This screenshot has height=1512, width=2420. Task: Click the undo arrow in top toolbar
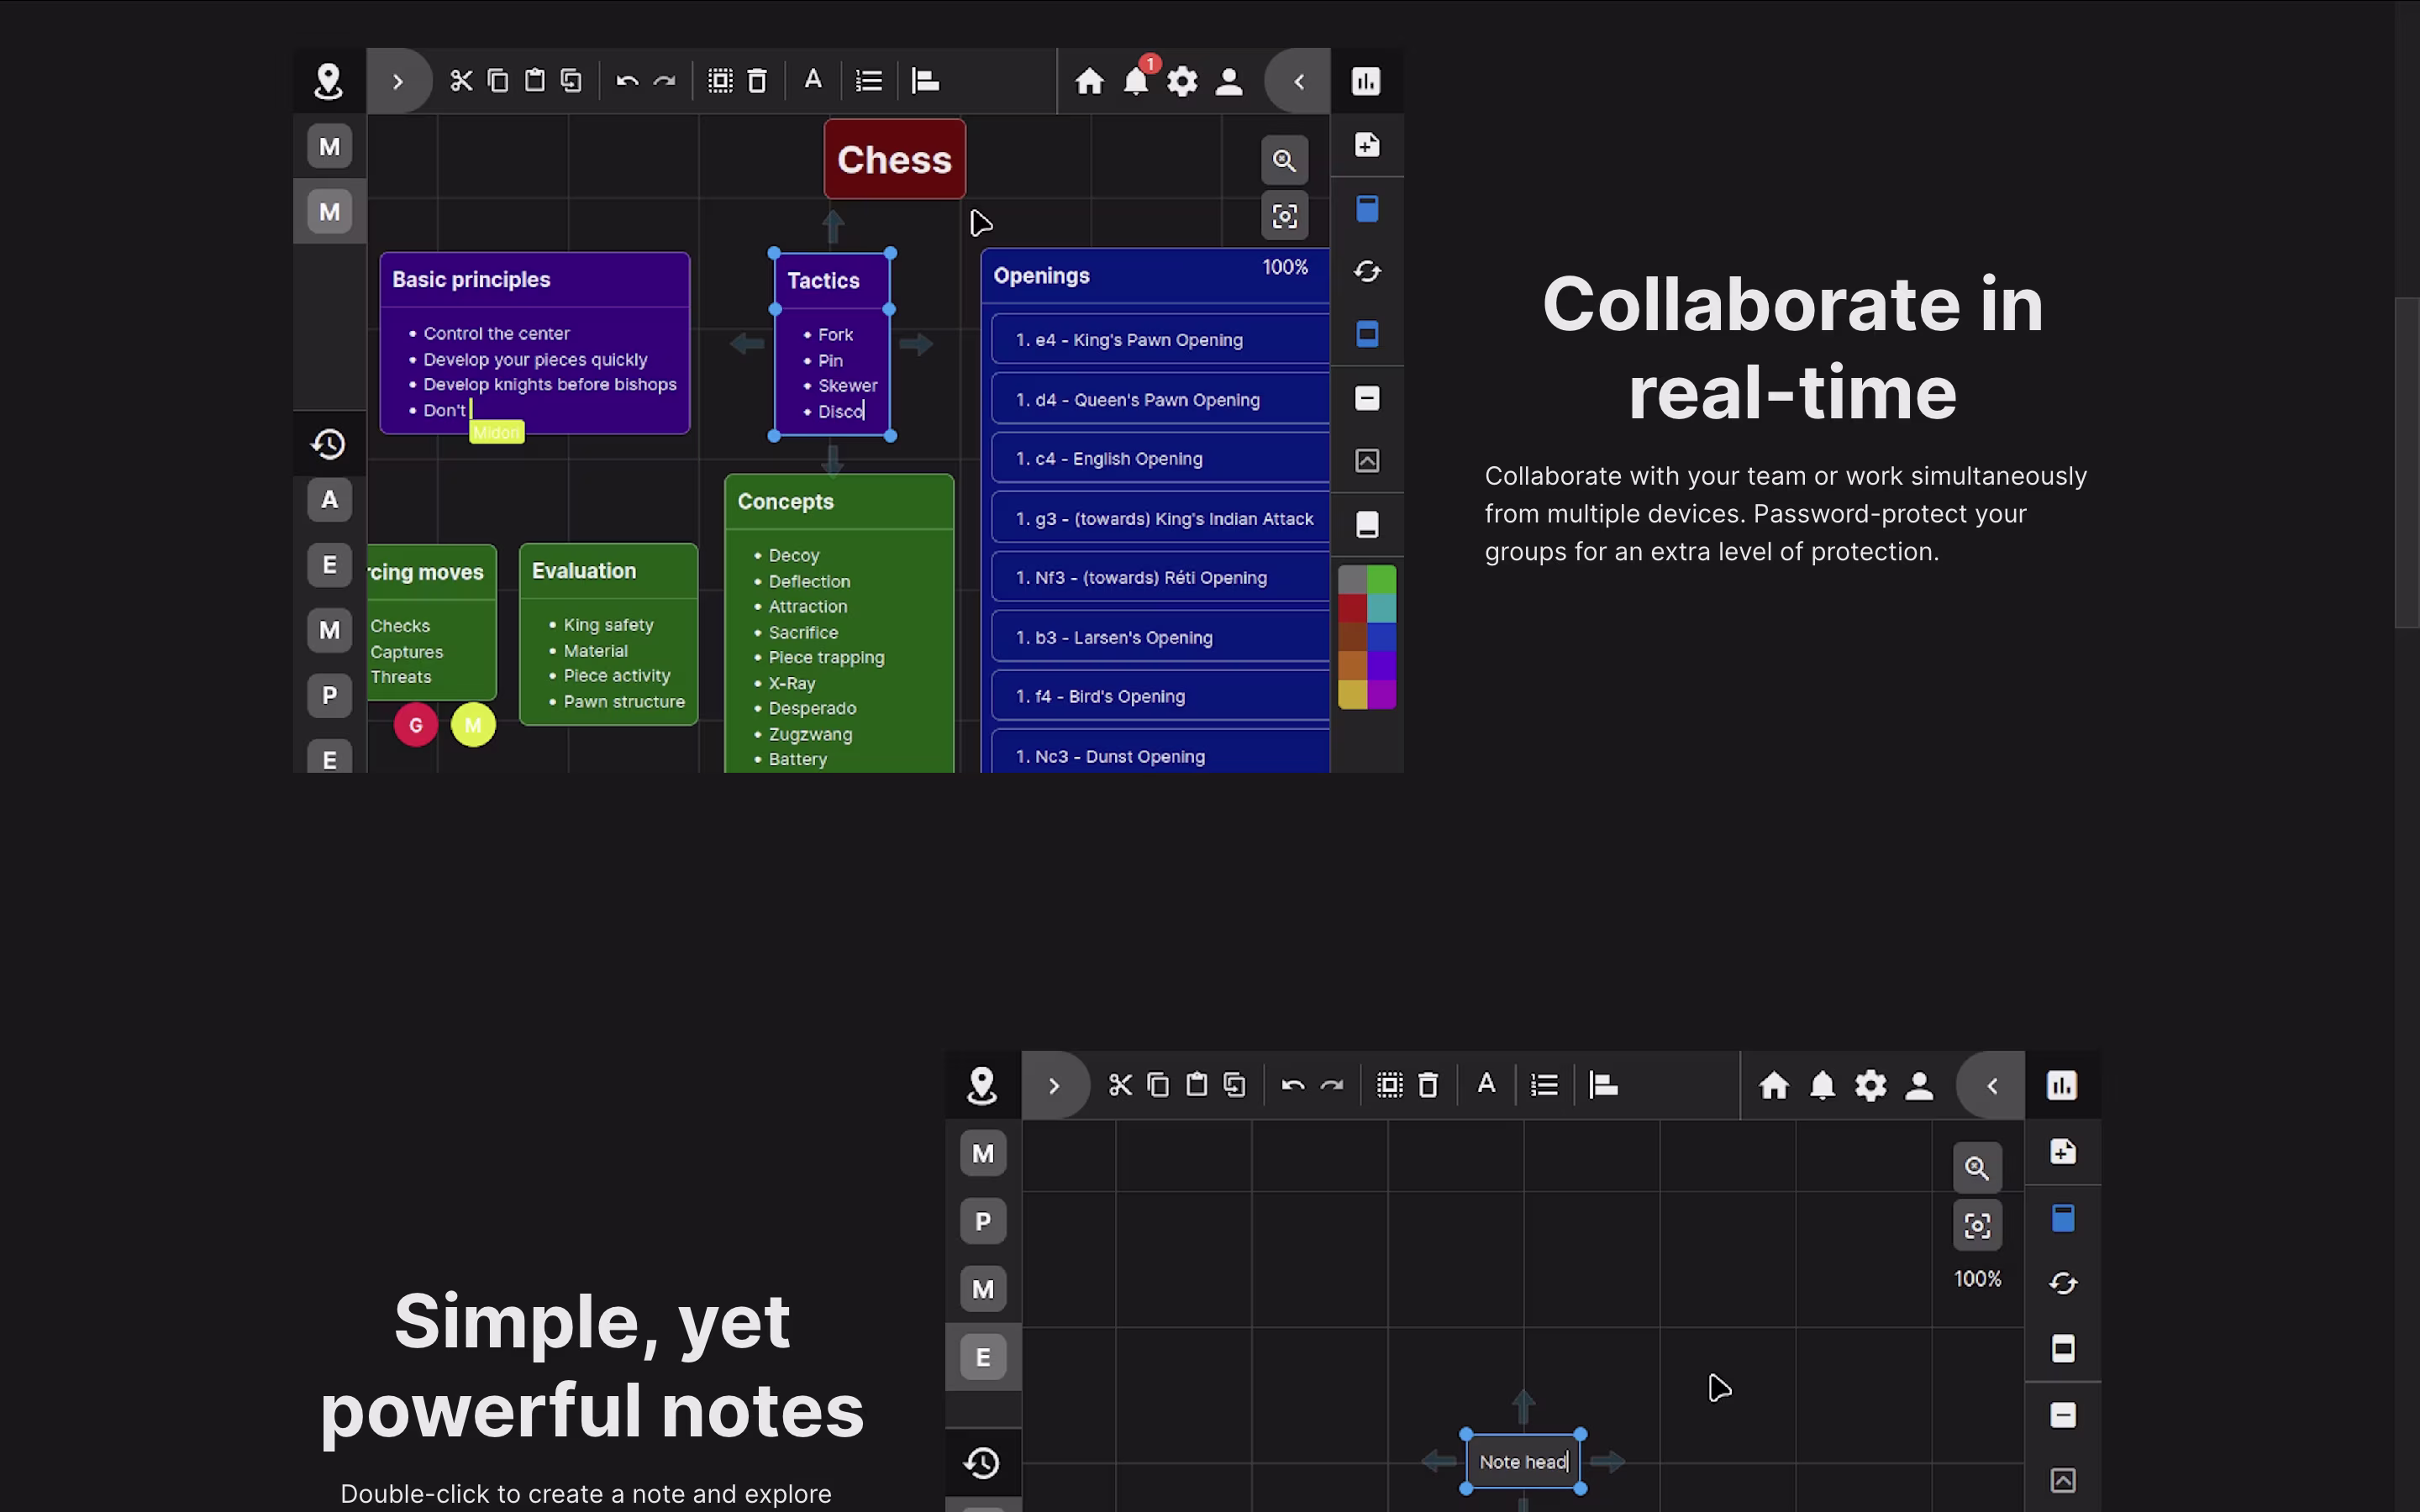627,81
